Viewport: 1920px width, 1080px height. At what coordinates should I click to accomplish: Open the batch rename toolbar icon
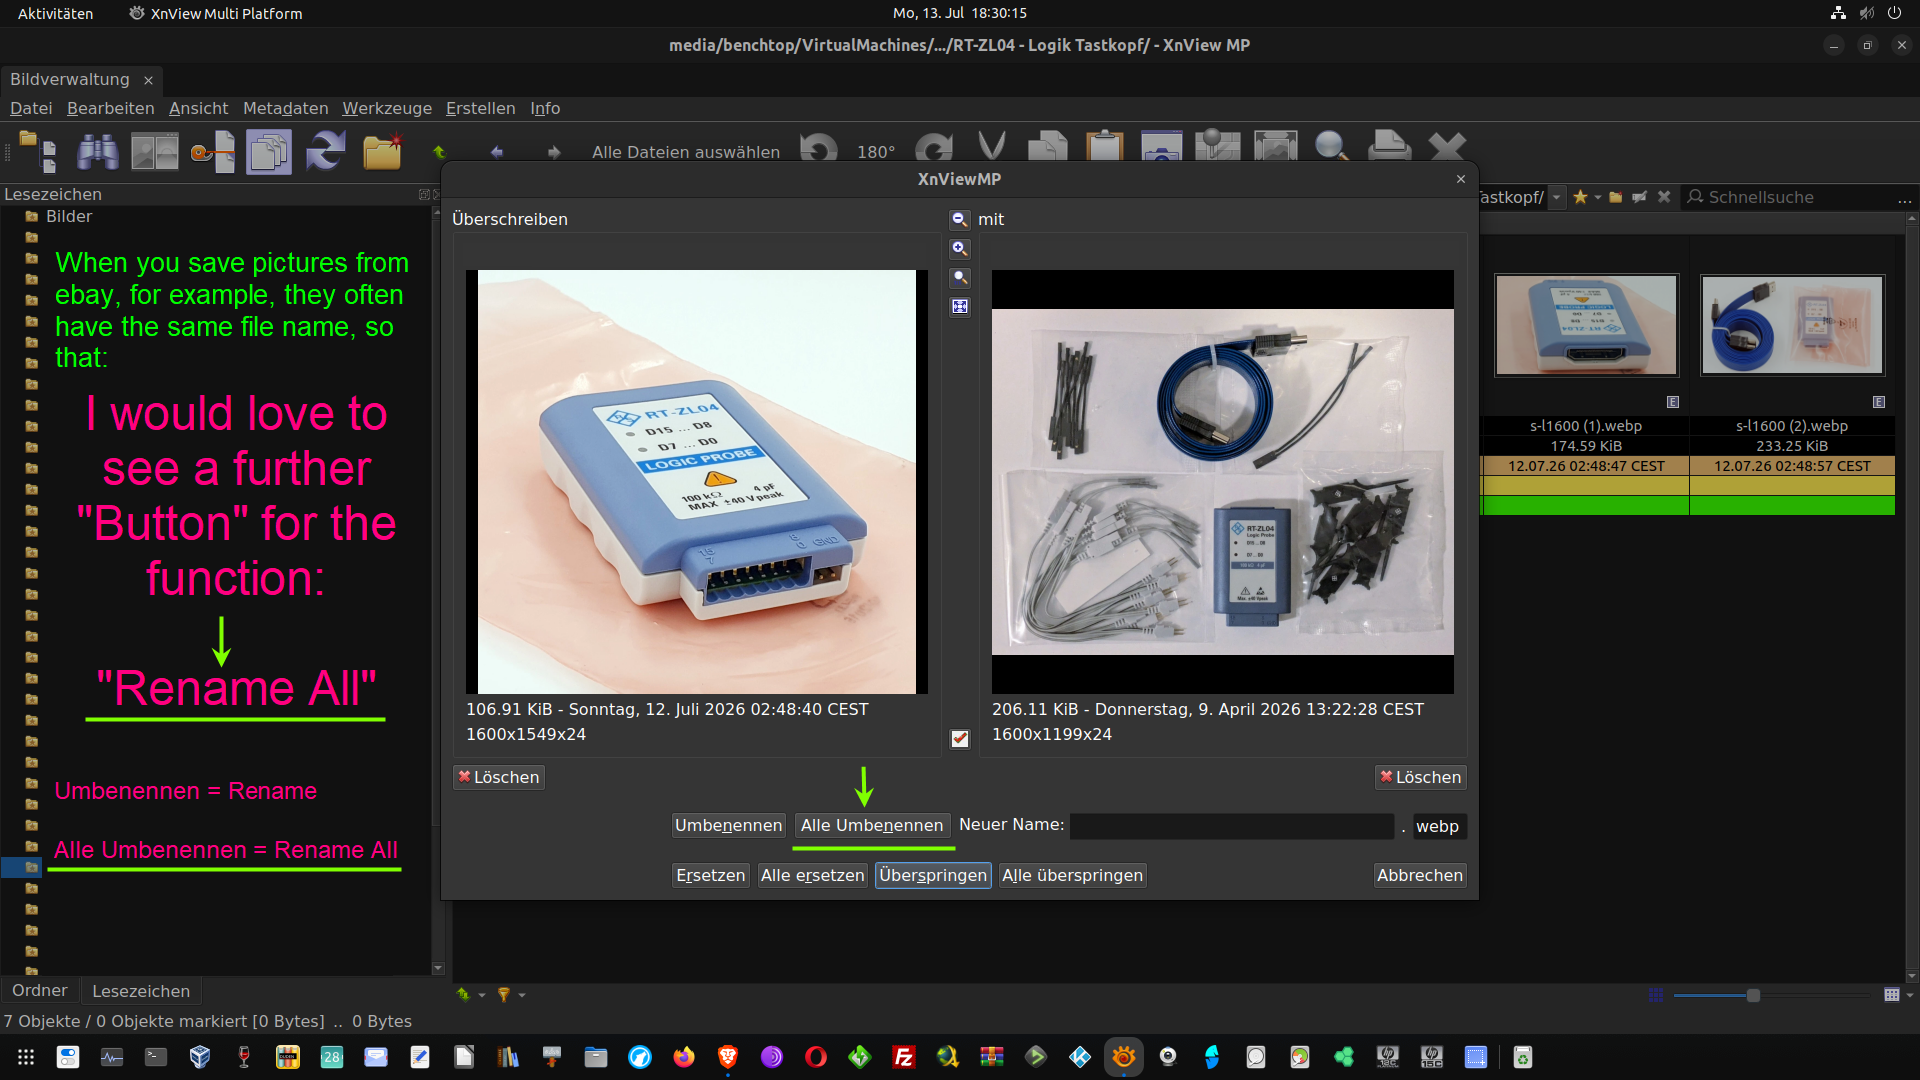click(212, 152)
